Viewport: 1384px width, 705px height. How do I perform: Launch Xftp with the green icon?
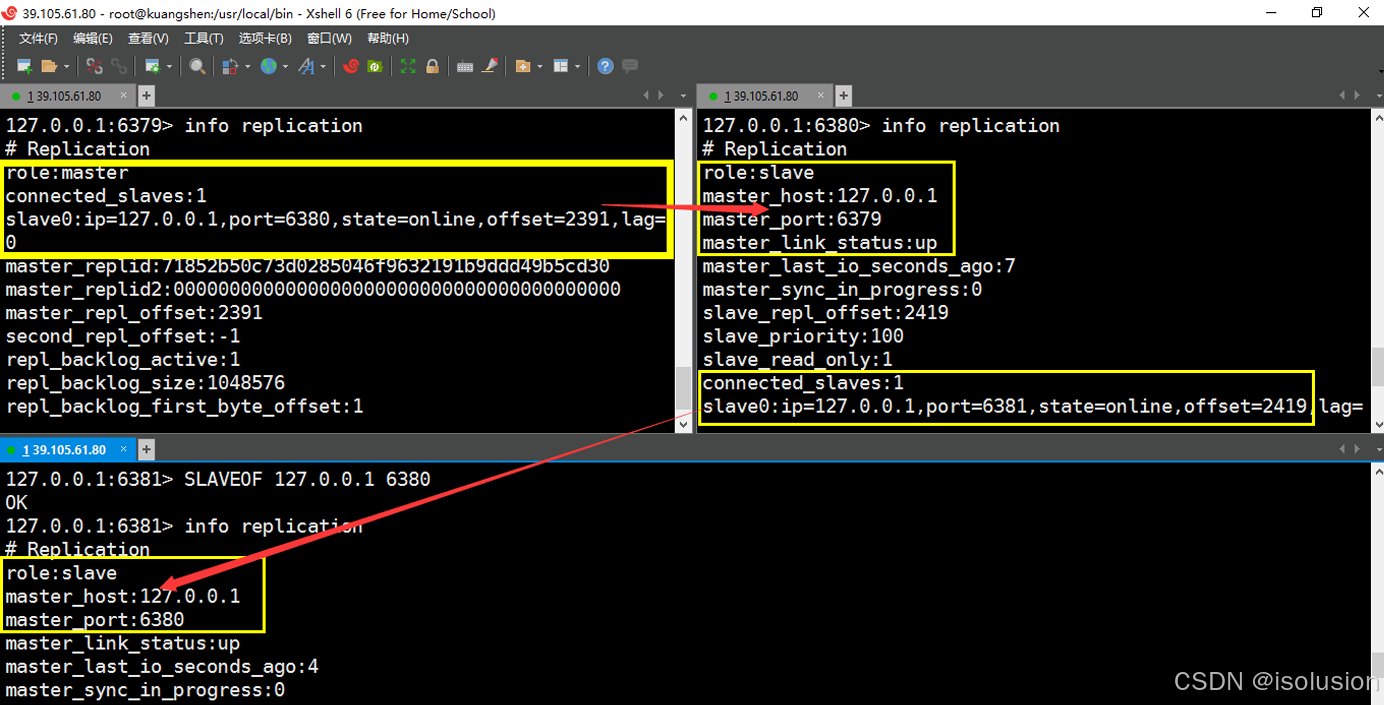tap(375, 66)
